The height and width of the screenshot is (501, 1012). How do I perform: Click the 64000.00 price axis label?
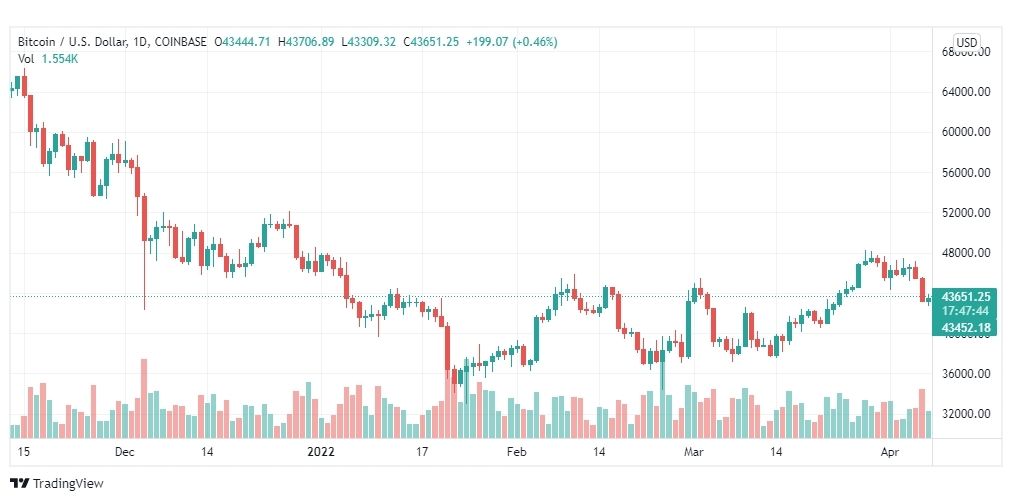(966, 92)
